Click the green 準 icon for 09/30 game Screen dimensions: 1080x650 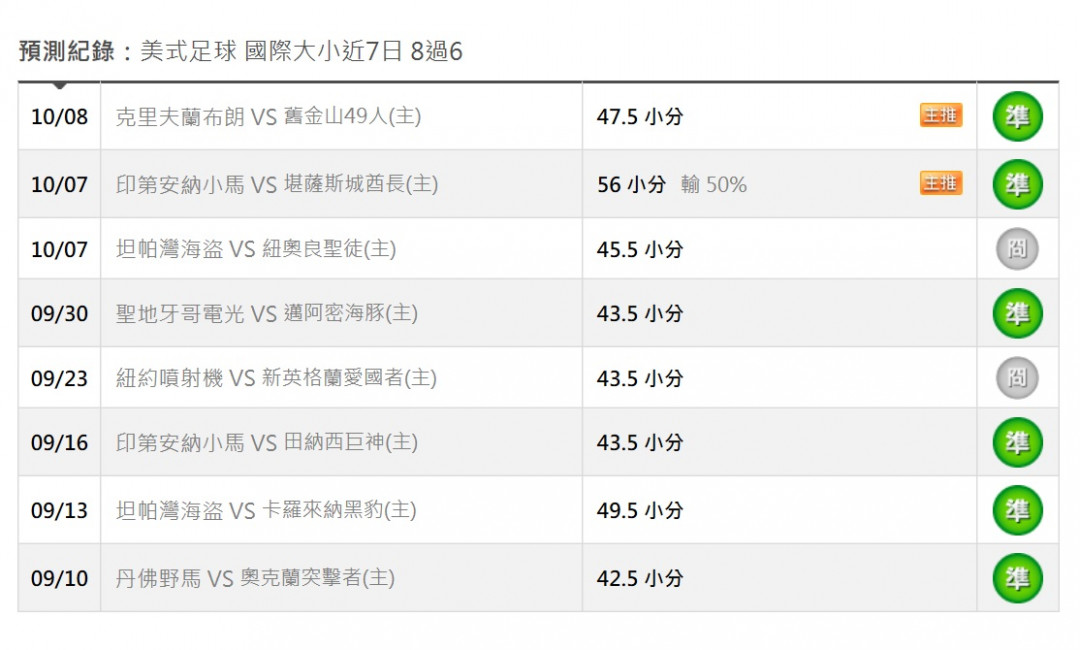coord(1017,313)
